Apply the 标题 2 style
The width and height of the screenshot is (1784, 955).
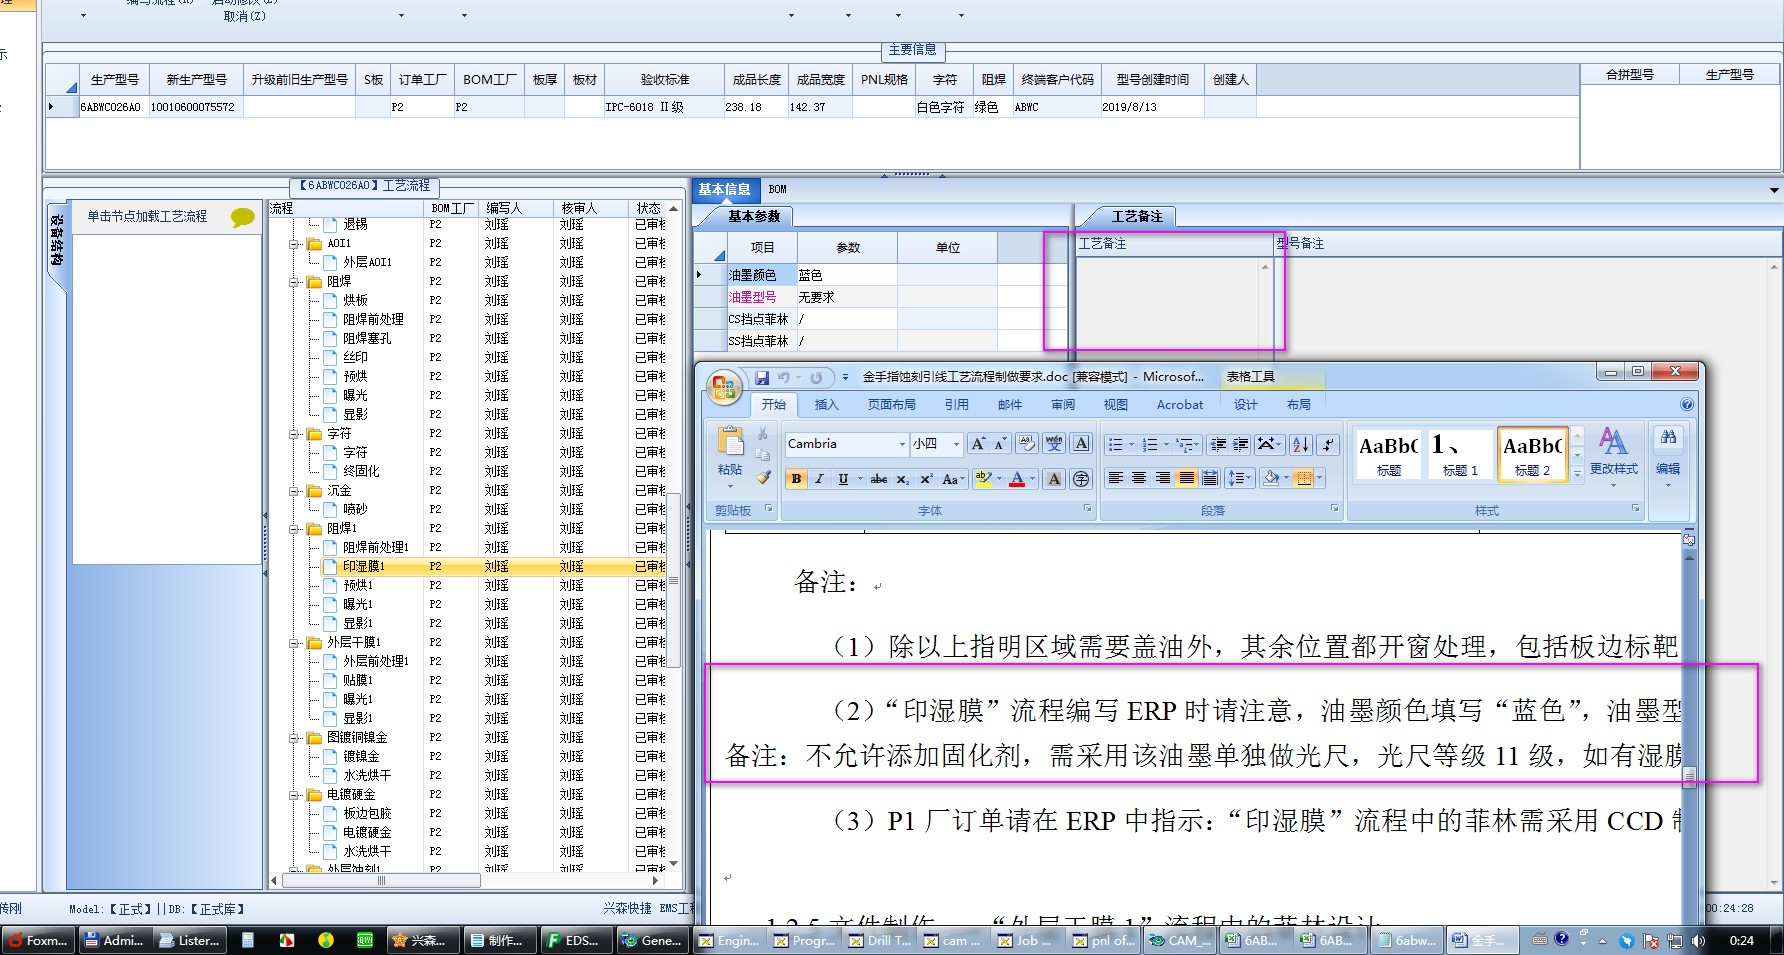tap(1531, 453)
